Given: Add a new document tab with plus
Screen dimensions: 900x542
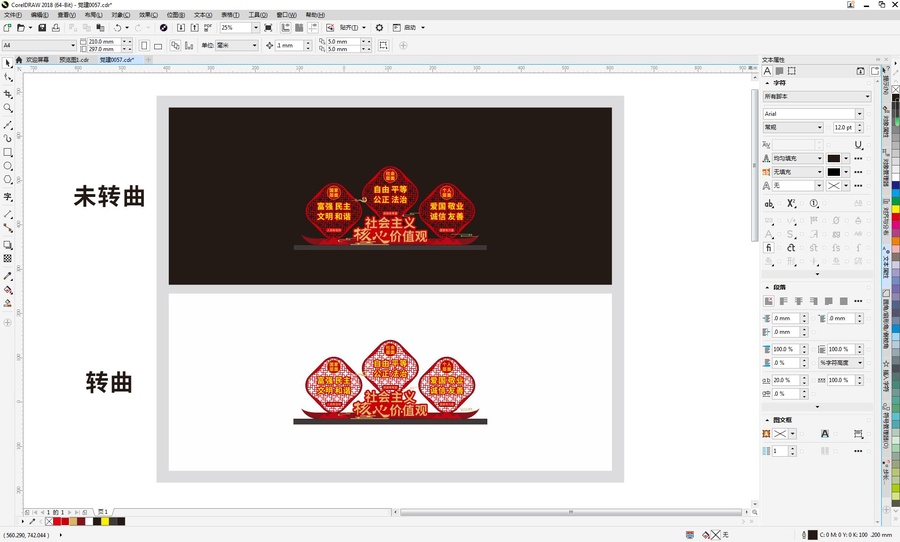Looking at the screenshot, I should [x=148, y=60].
